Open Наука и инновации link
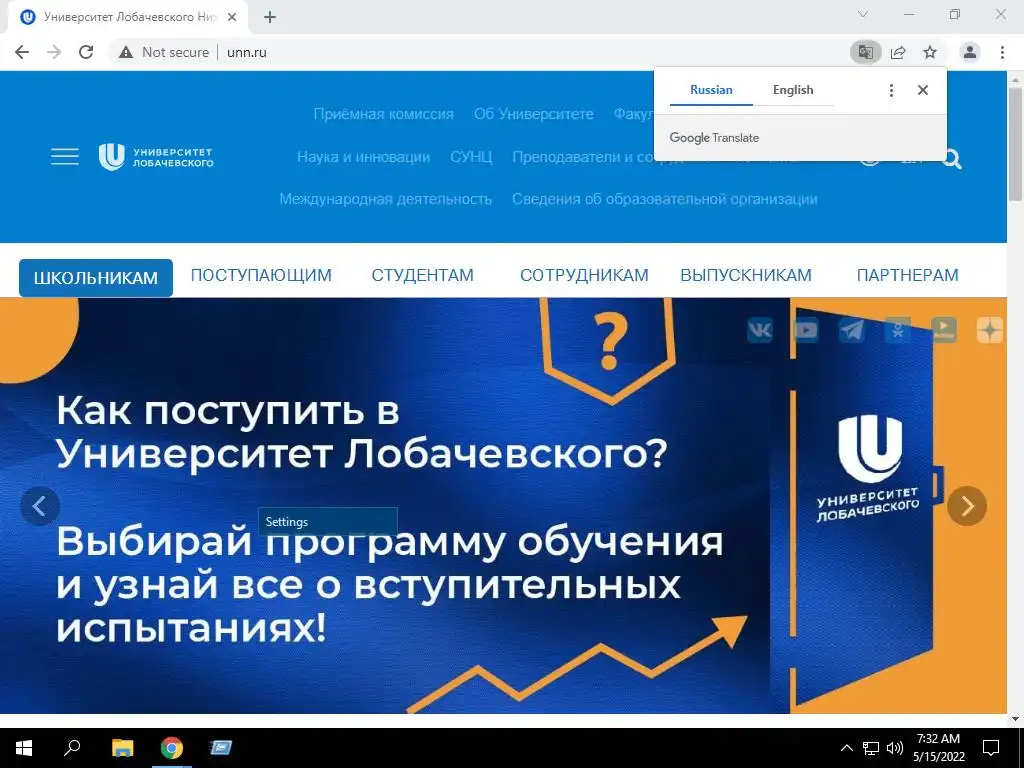The height and width of the screenshot is (768, 1024). (x=364, y=157)
